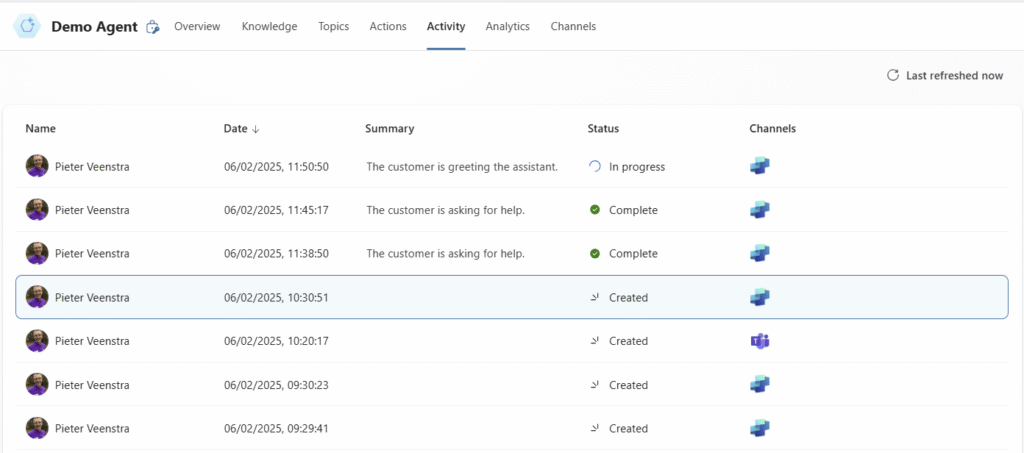1024x453 pixels.
Task: Click the channel icon in the 11:45:17 row
Action: pos(760,210)
